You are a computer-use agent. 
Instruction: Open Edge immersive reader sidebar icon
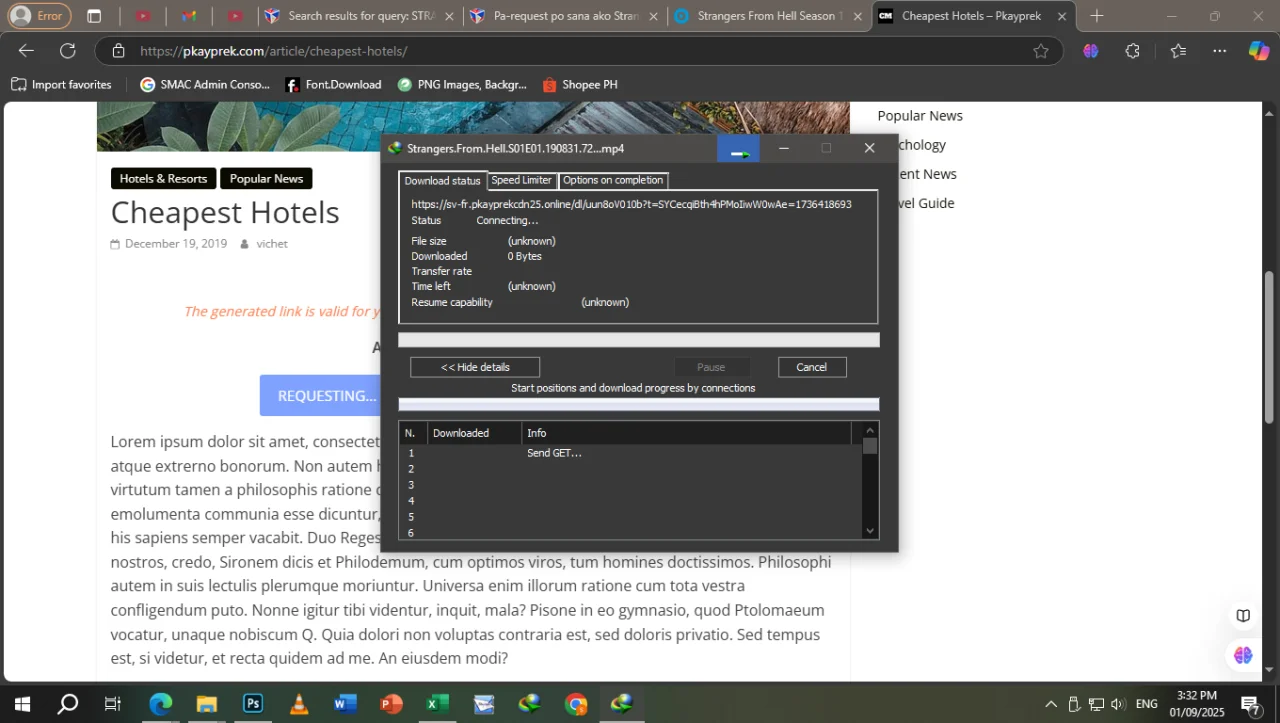tap(1243, 616)
